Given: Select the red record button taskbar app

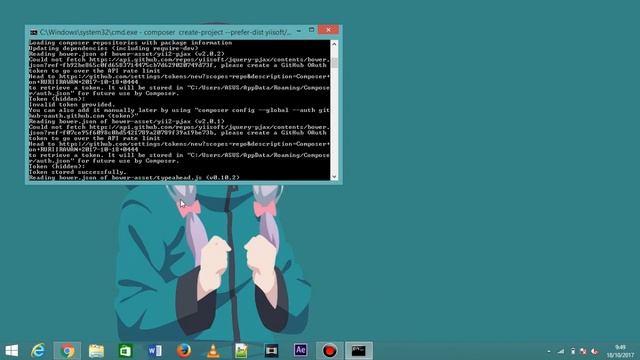Looking at the screenshot, I should tap(330, 351).
